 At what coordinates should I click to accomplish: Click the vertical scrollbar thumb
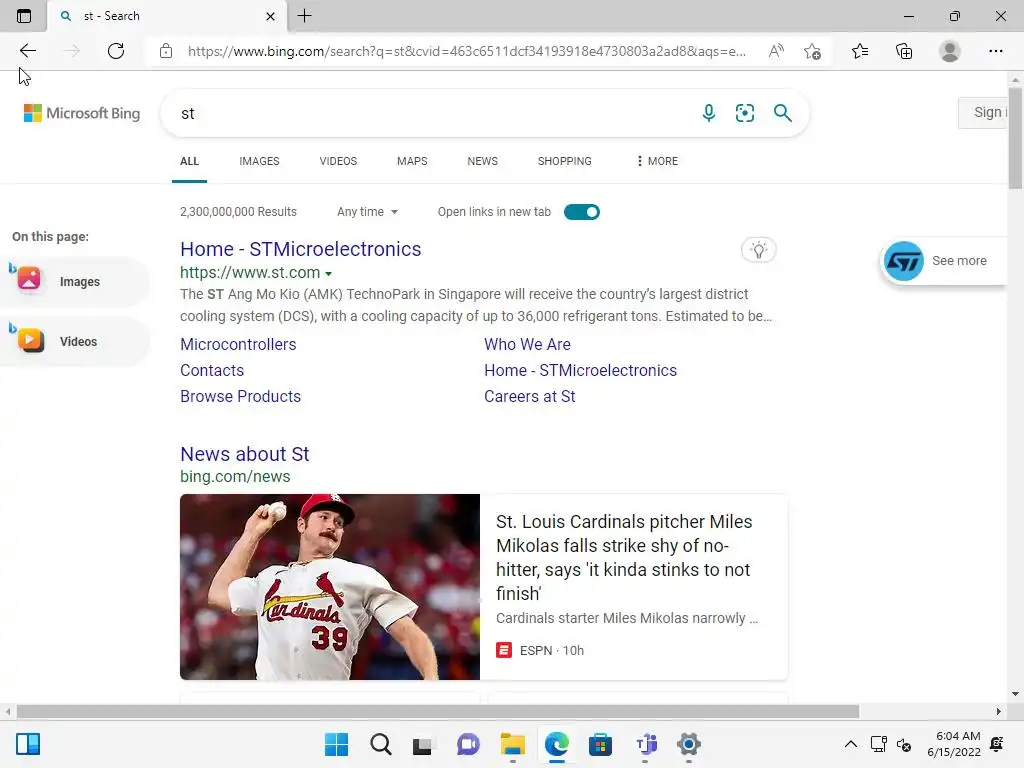(x=1015, y=139)
